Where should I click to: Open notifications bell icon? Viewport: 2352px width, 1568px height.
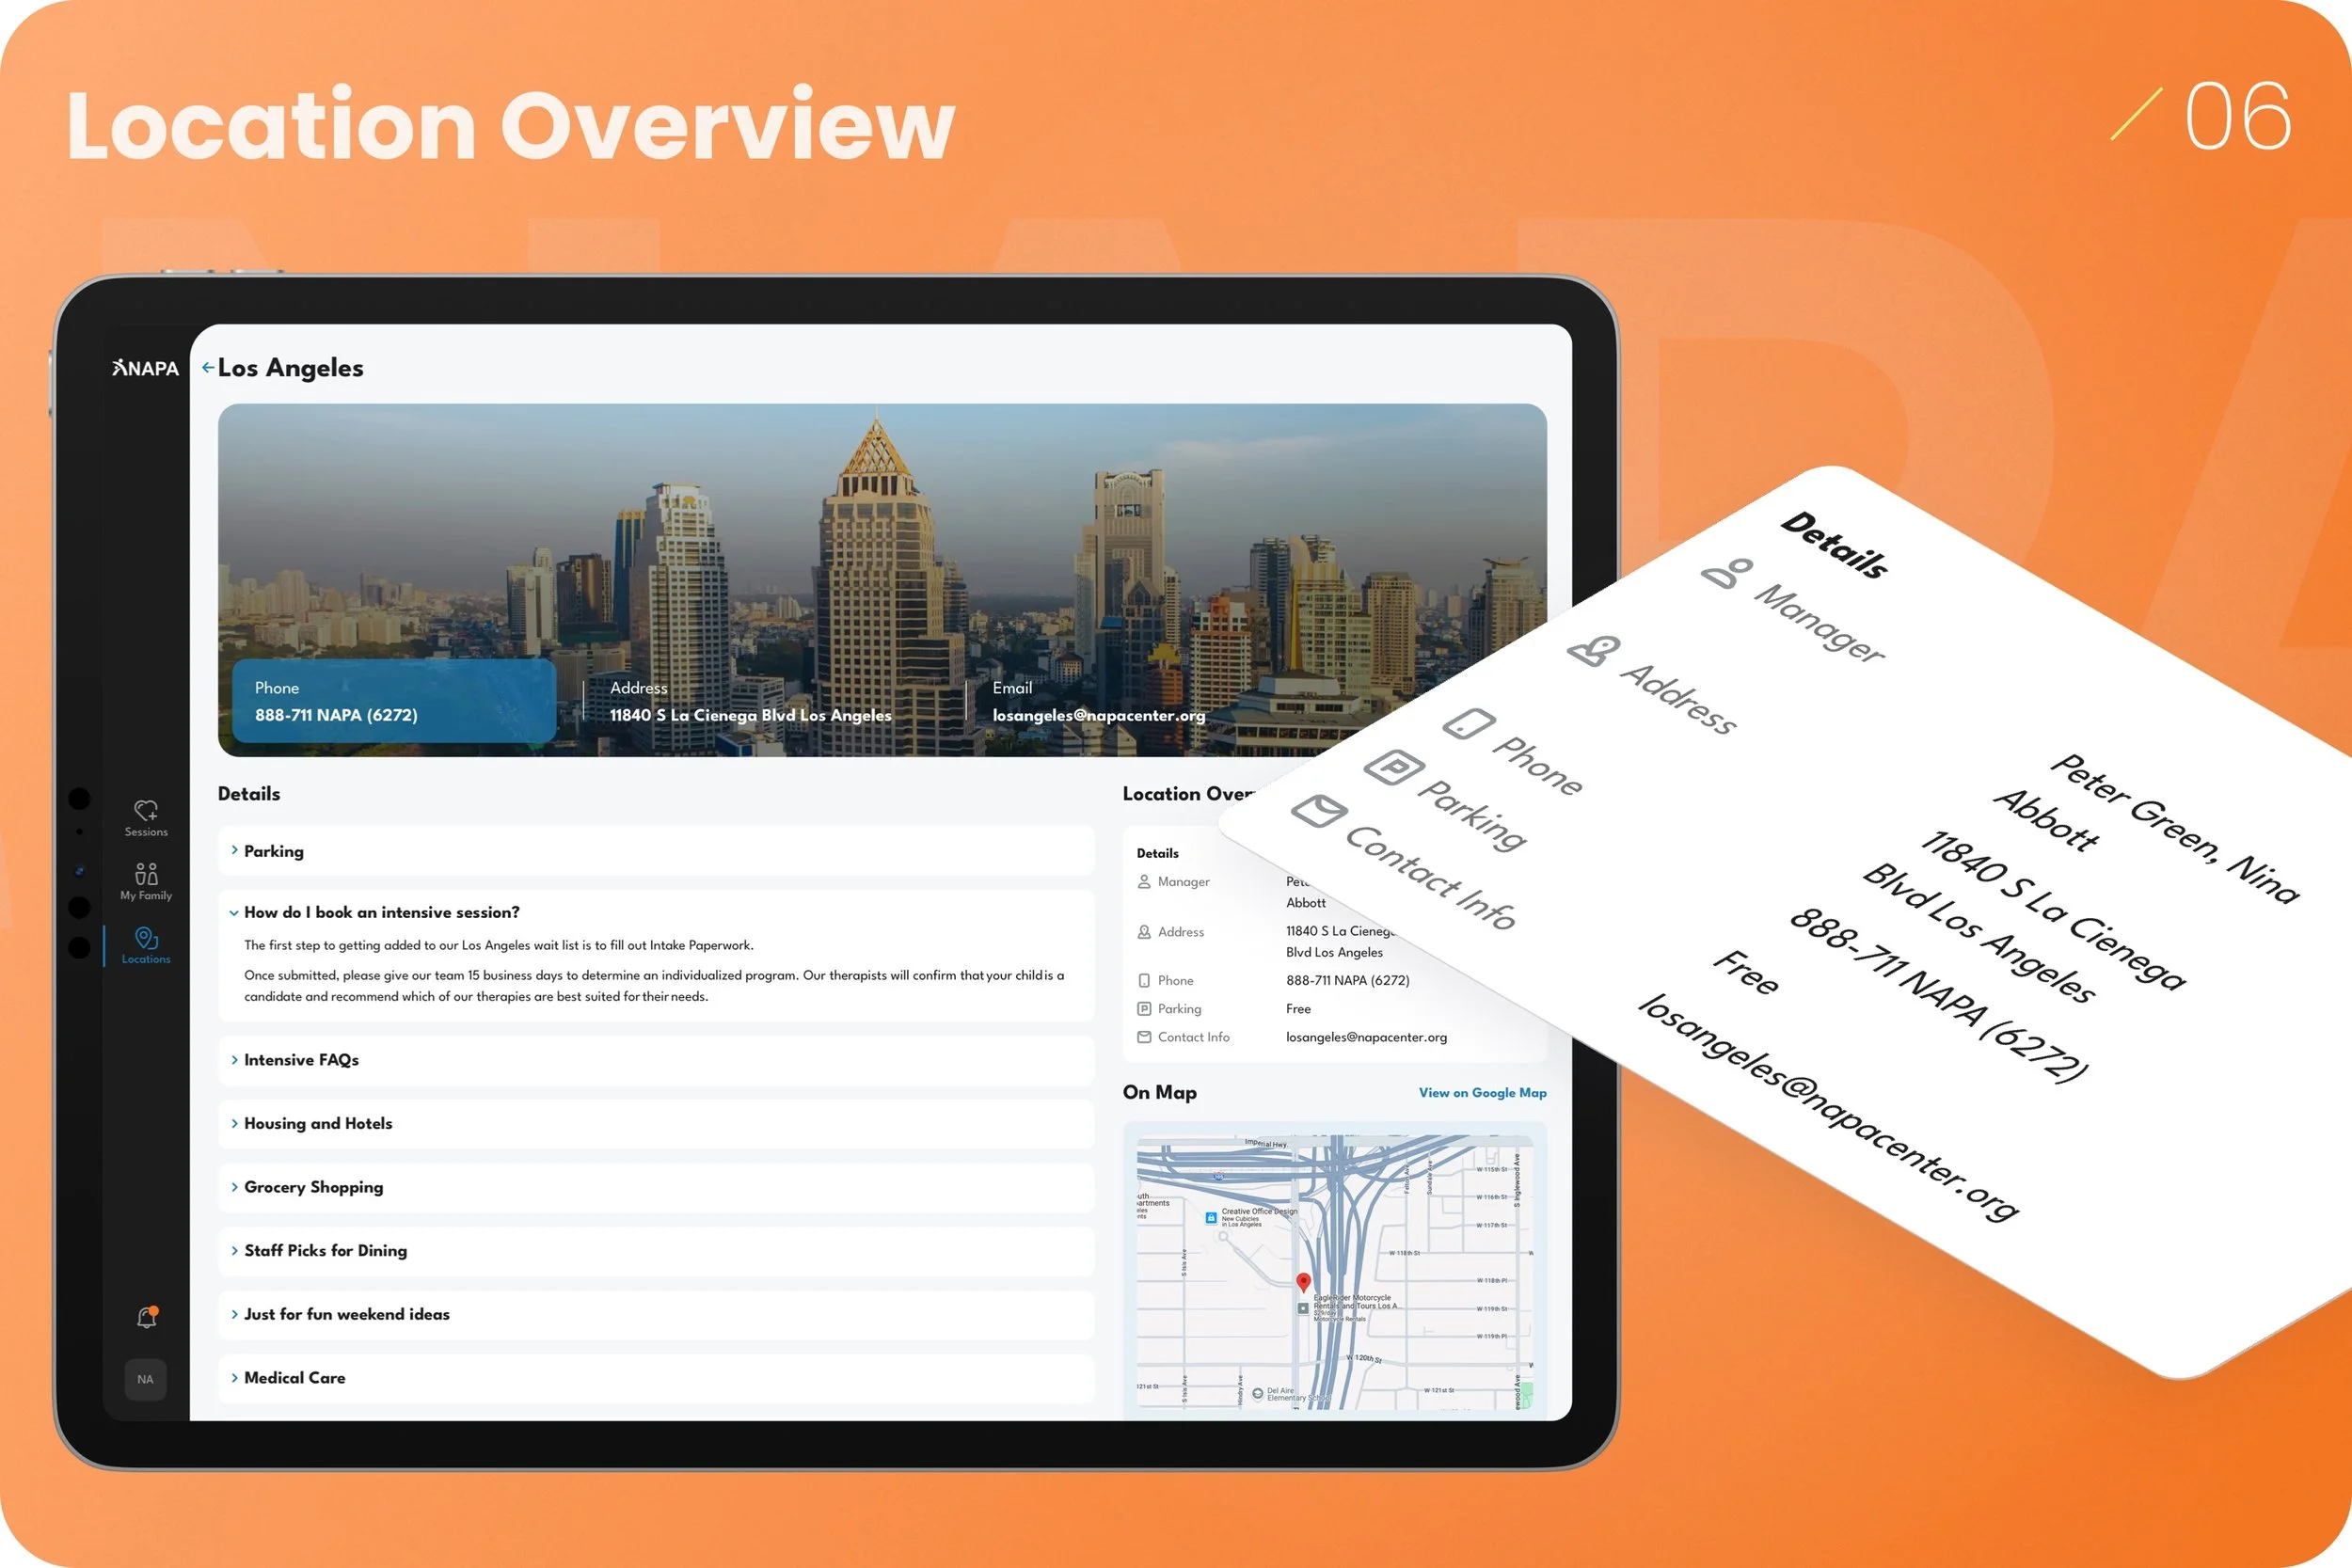tap(147, 1318)
